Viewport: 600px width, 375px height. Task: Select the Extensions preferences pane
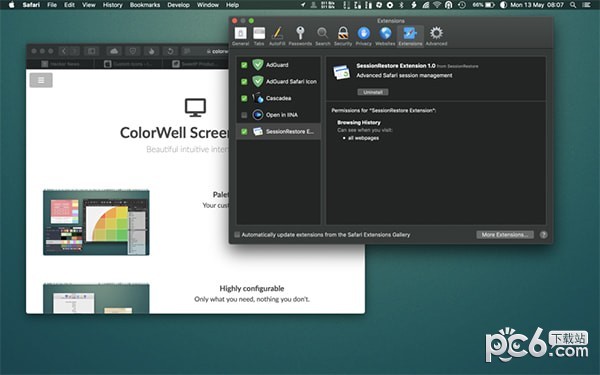(x=410, y=37)
